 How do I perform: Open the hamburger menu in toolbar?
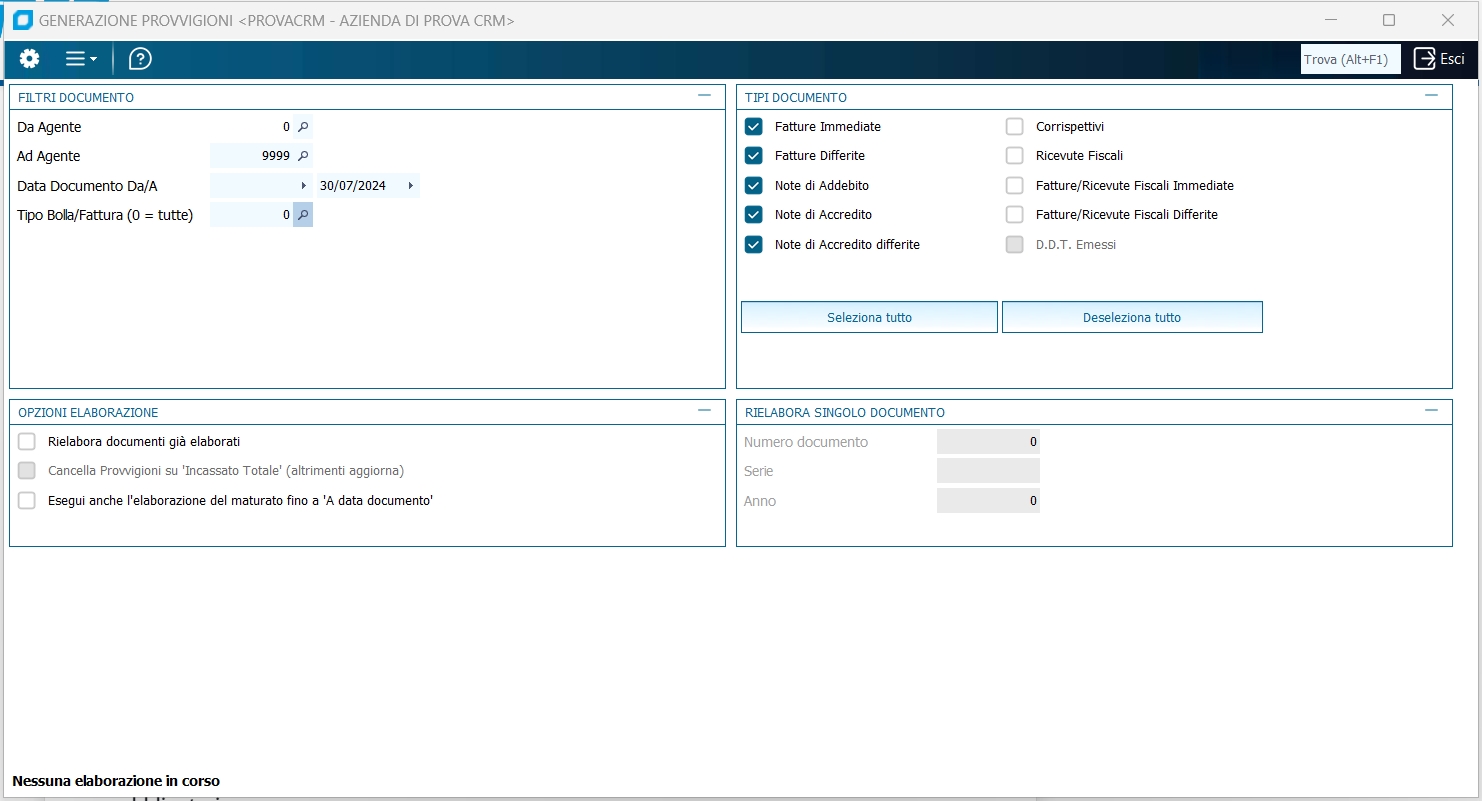click(80, 59)
